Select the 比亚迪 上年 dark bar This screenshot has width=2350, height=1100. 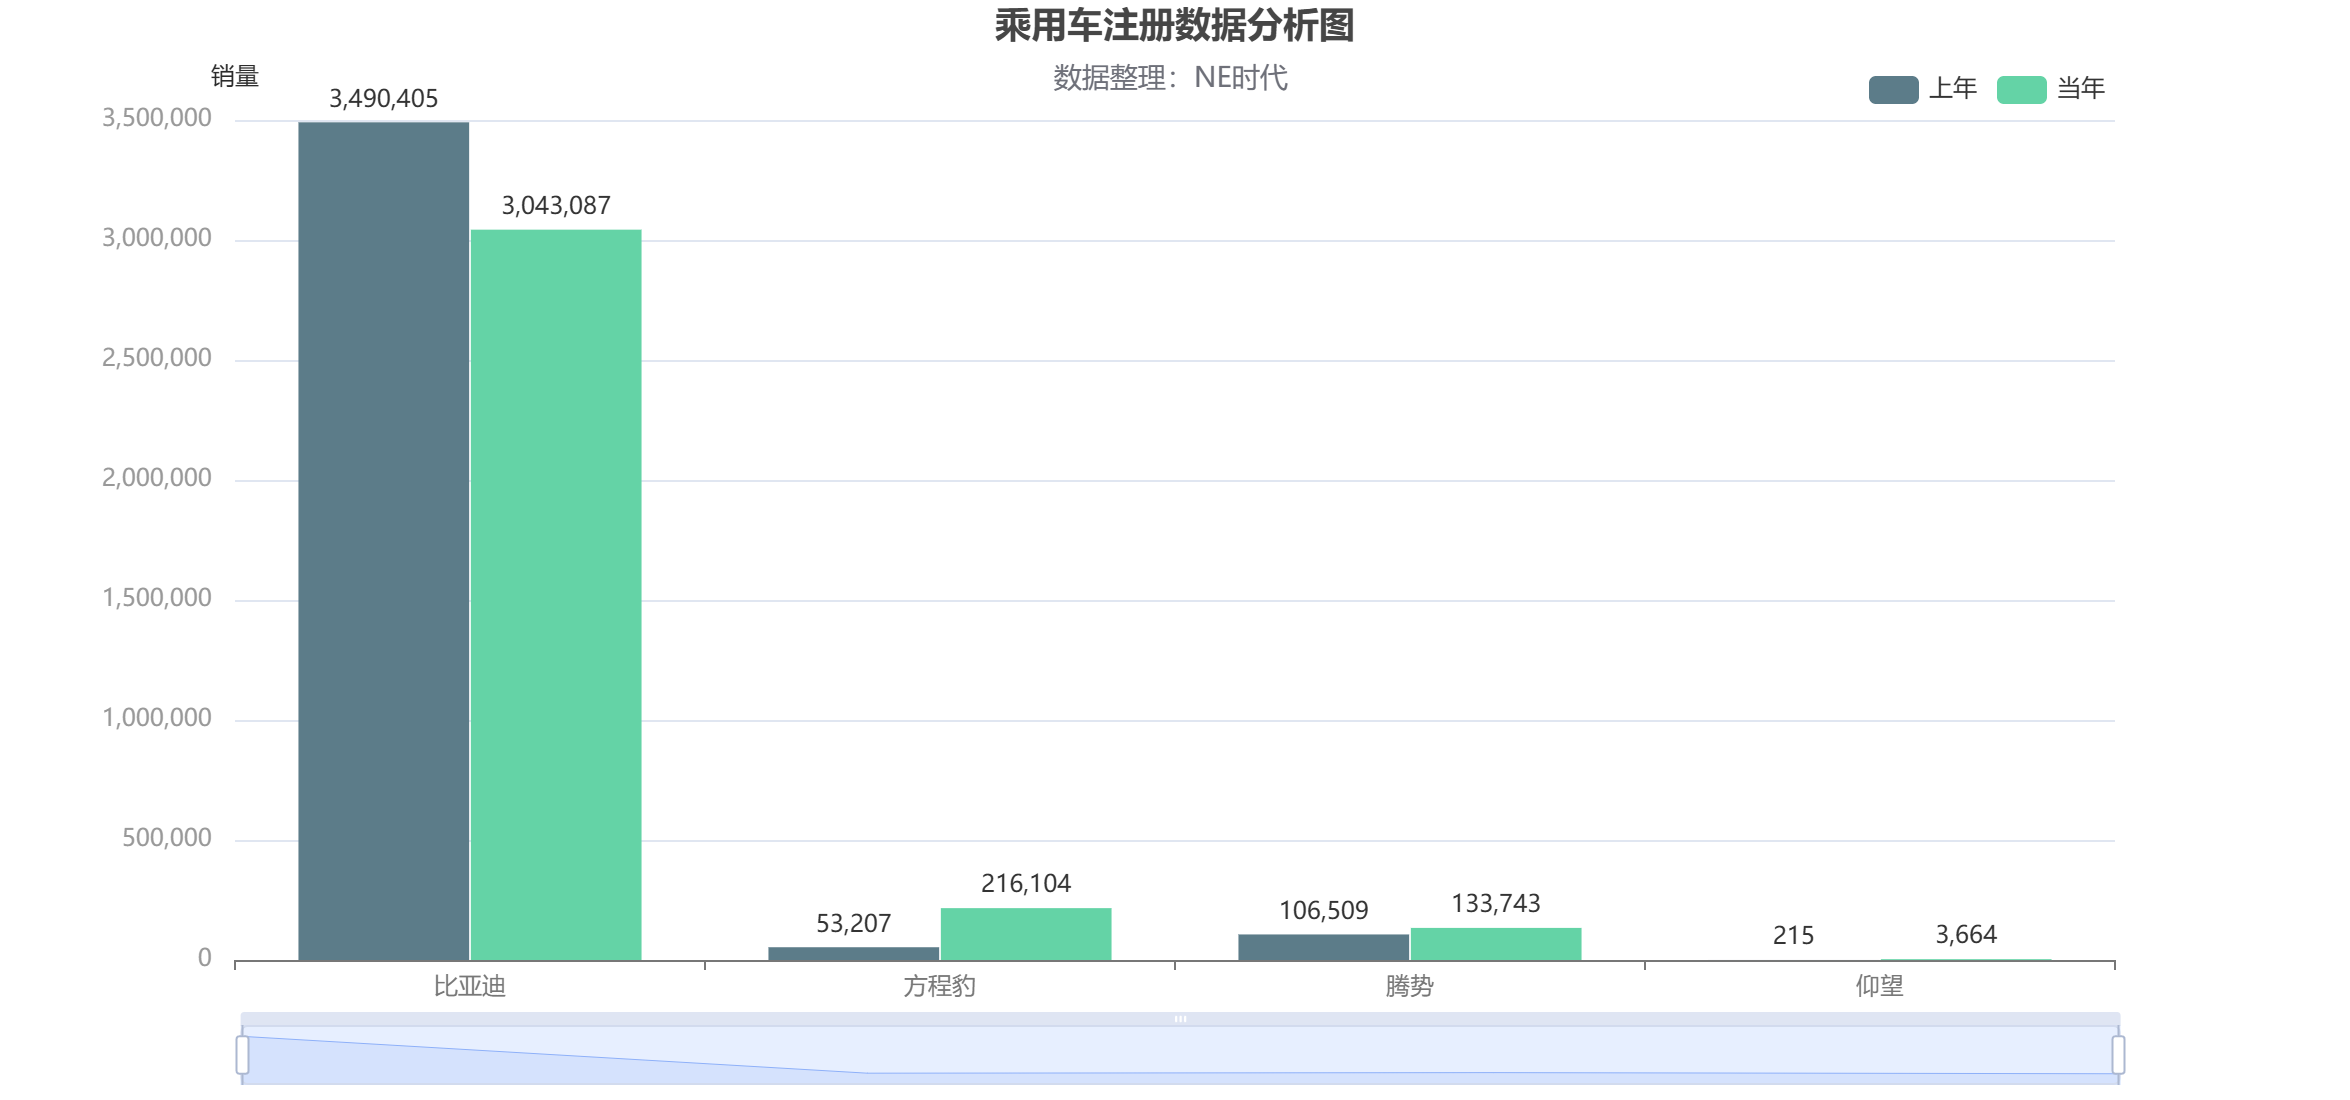(383, 540)
